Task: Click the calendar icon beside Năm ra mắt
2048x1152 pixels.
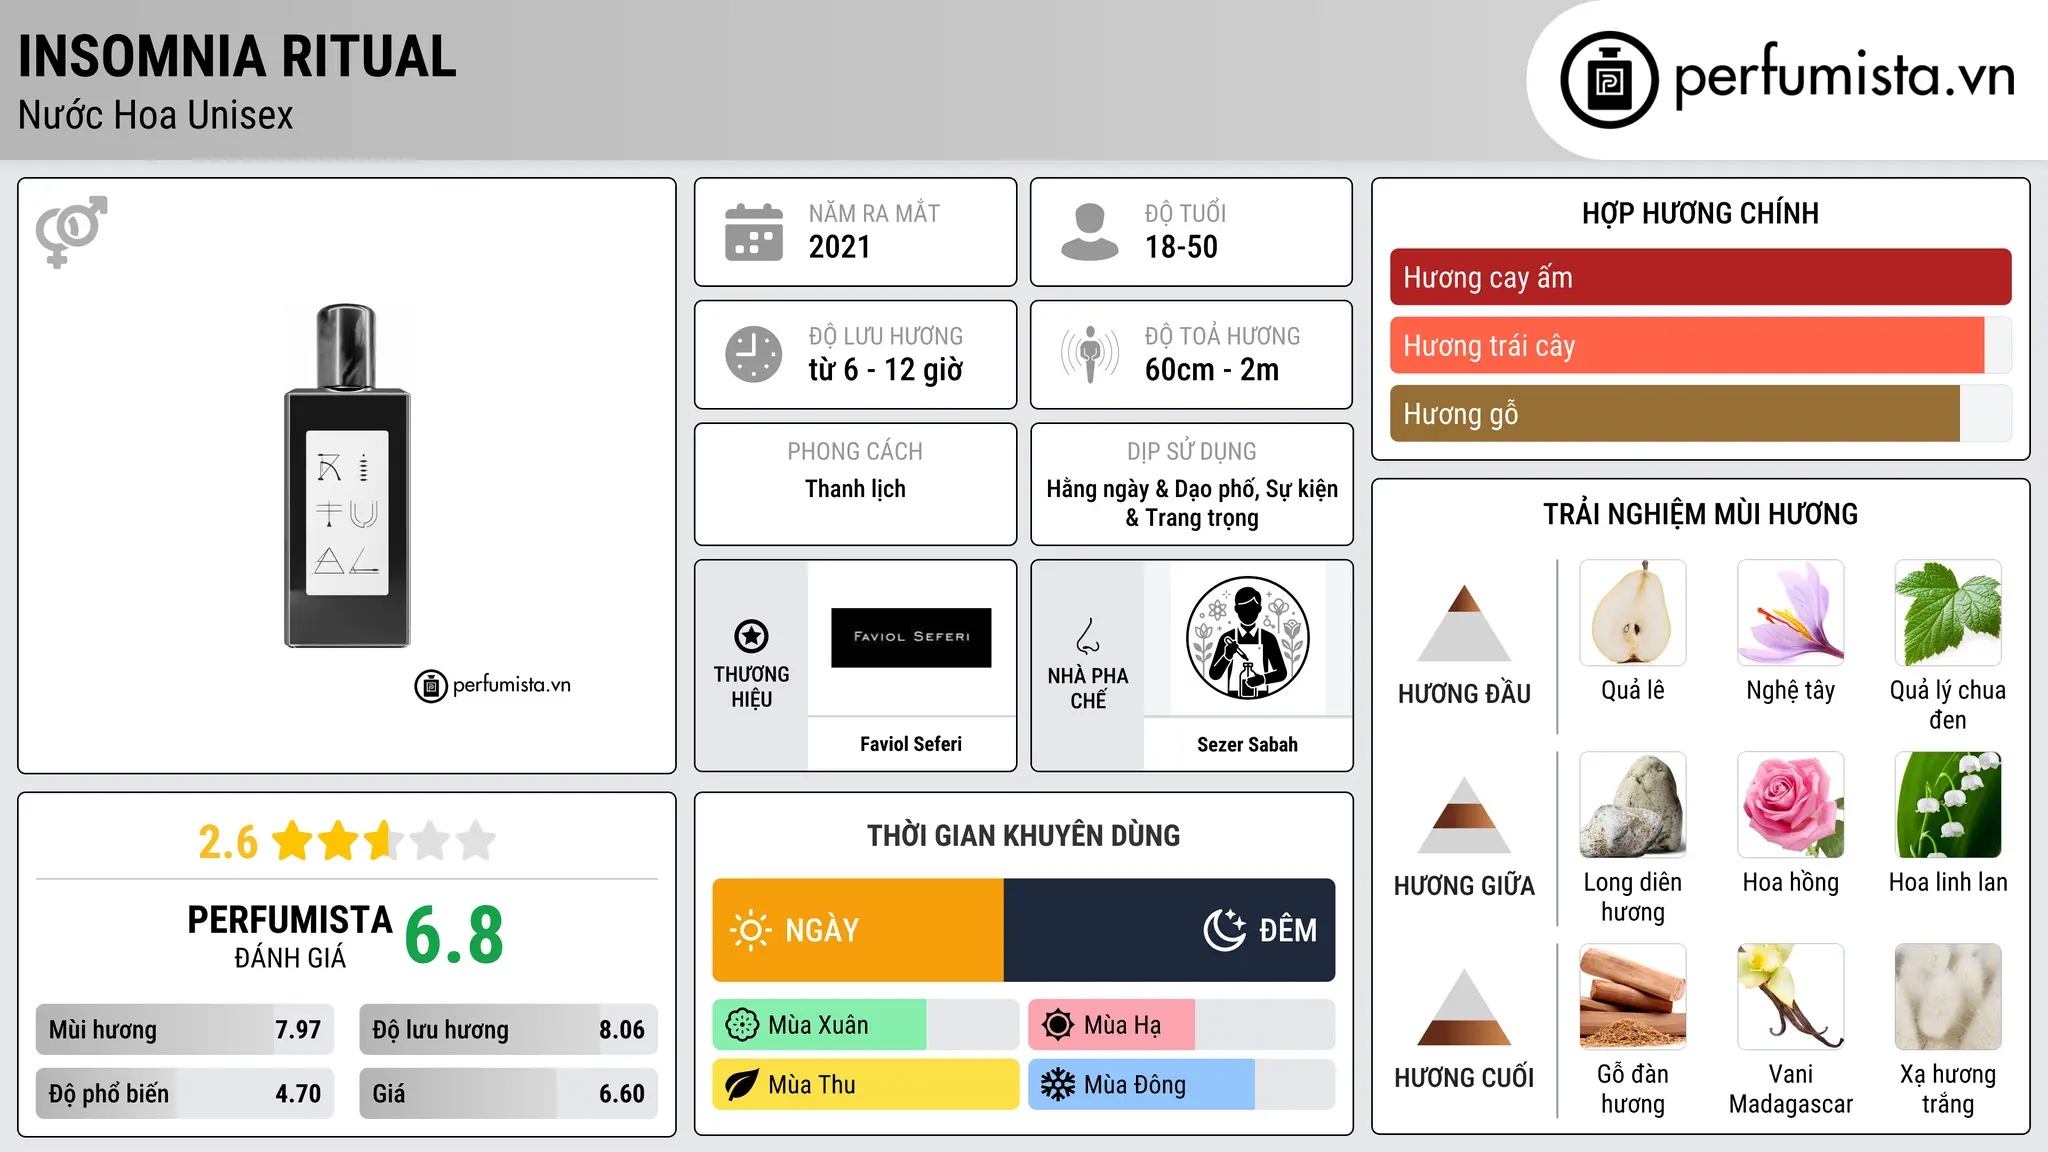Action: (x=754, y=232)
